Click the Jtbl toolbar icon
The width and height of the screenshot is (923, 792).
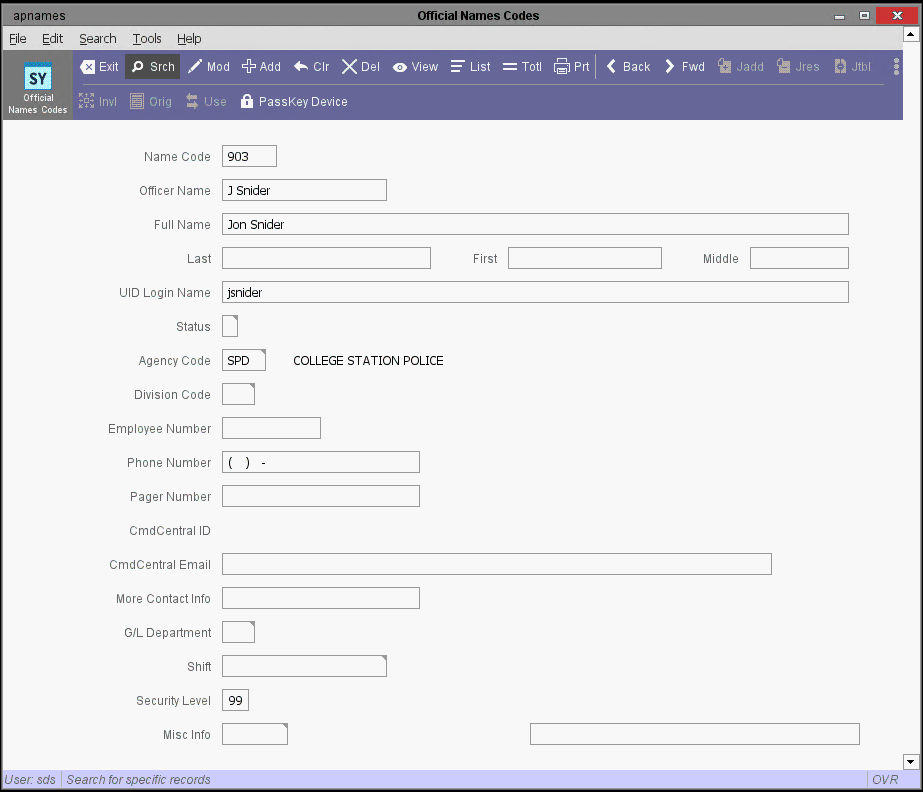852,67
